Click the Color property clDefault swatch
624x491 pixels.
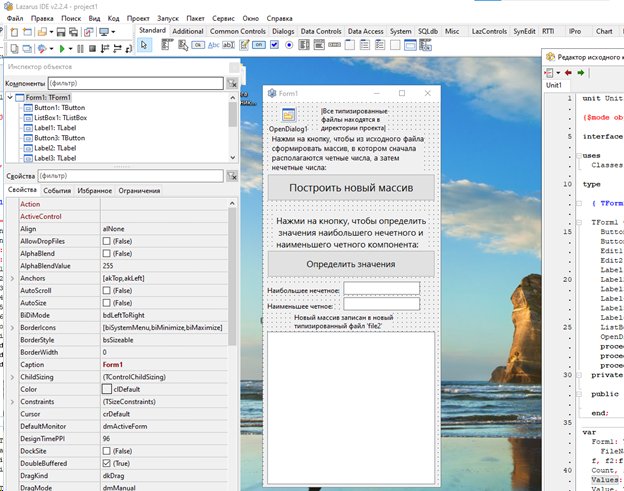tap(108, 388)
